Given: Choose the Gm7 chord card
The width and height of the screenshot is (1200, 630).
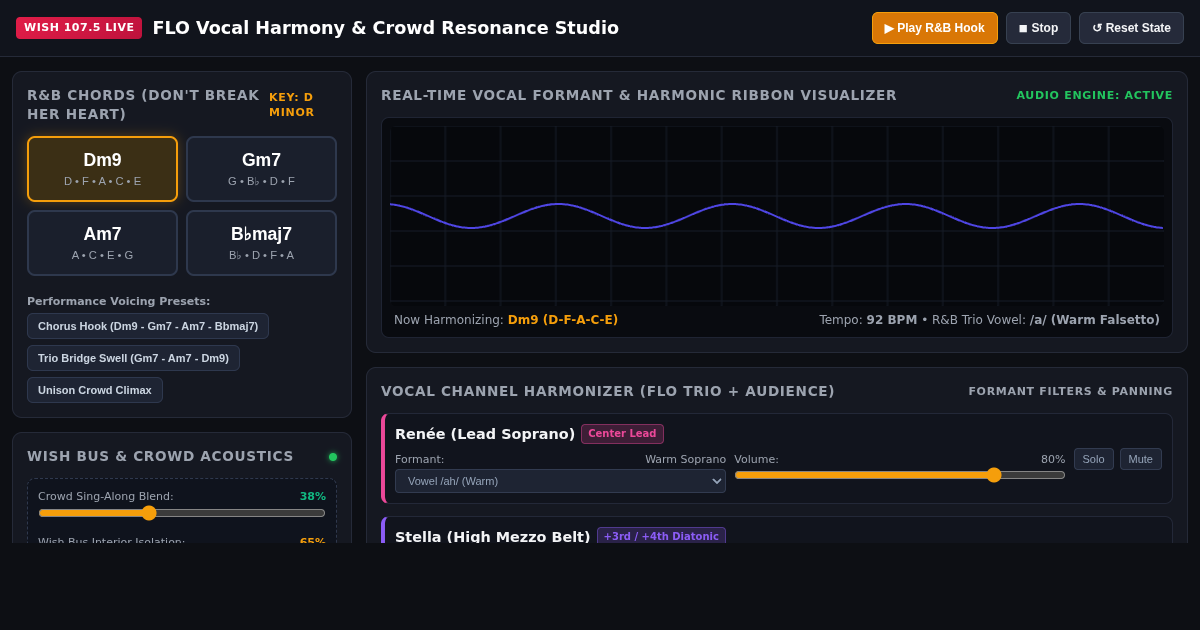Looking at the screenshot, I should [x=261, y=169].
